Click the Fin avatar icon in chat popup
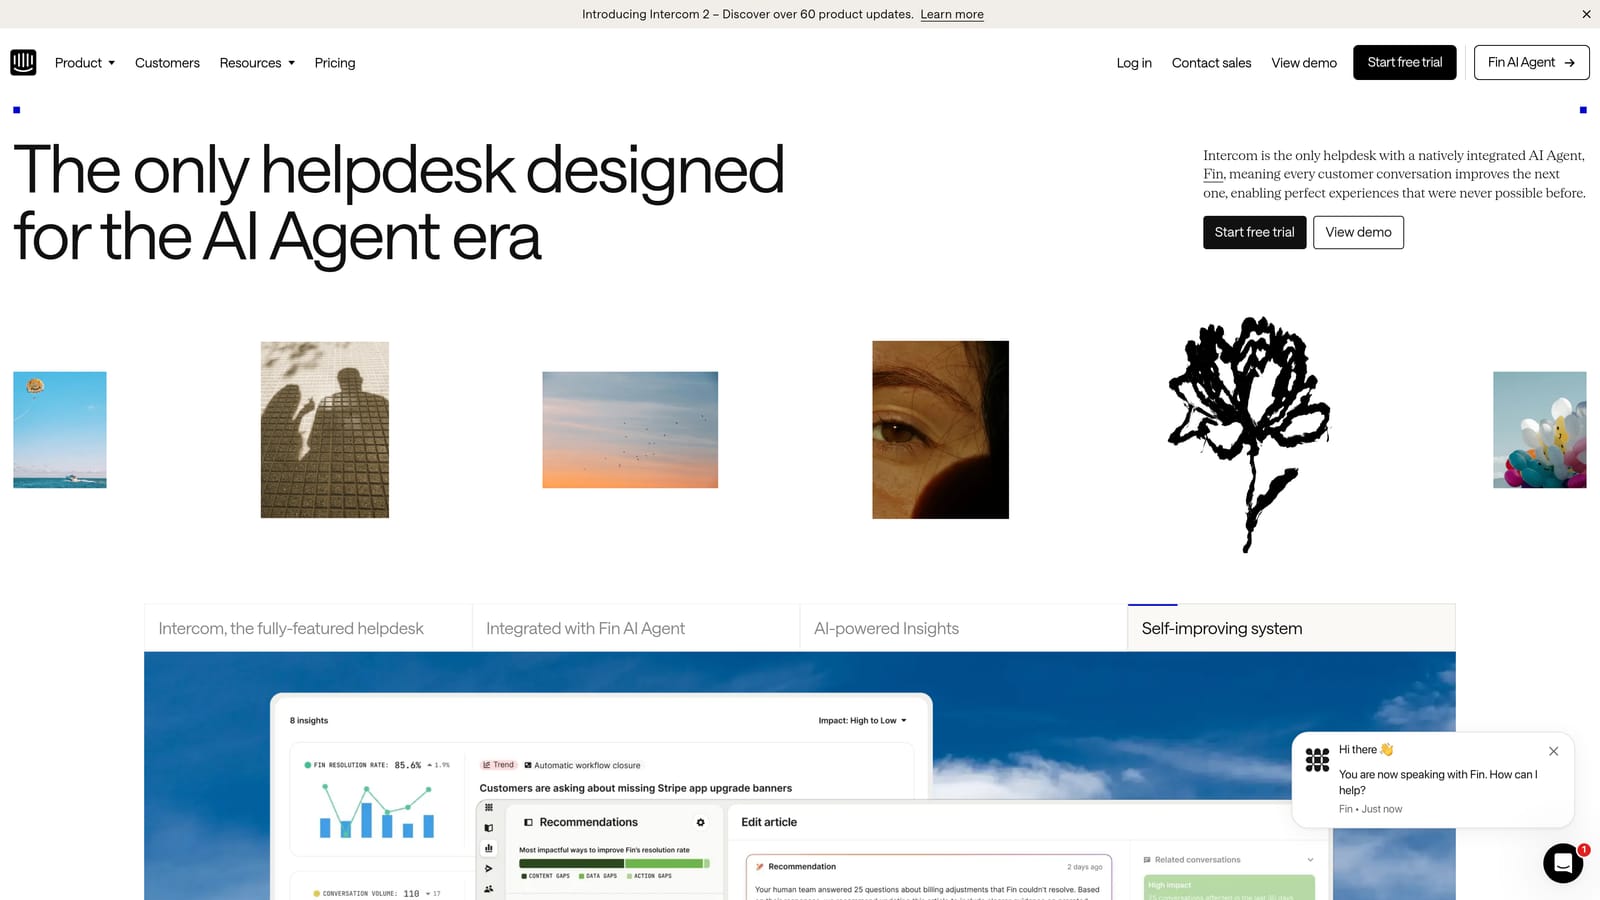1600x900 pixels. pyautogui.click(x=1317, y=760)
